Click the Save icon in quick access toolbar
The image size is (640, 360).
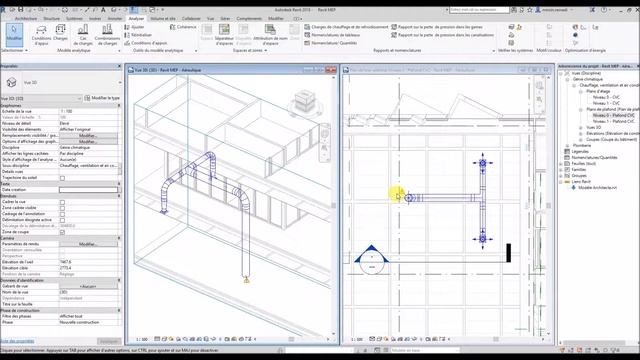pos(20,9)
